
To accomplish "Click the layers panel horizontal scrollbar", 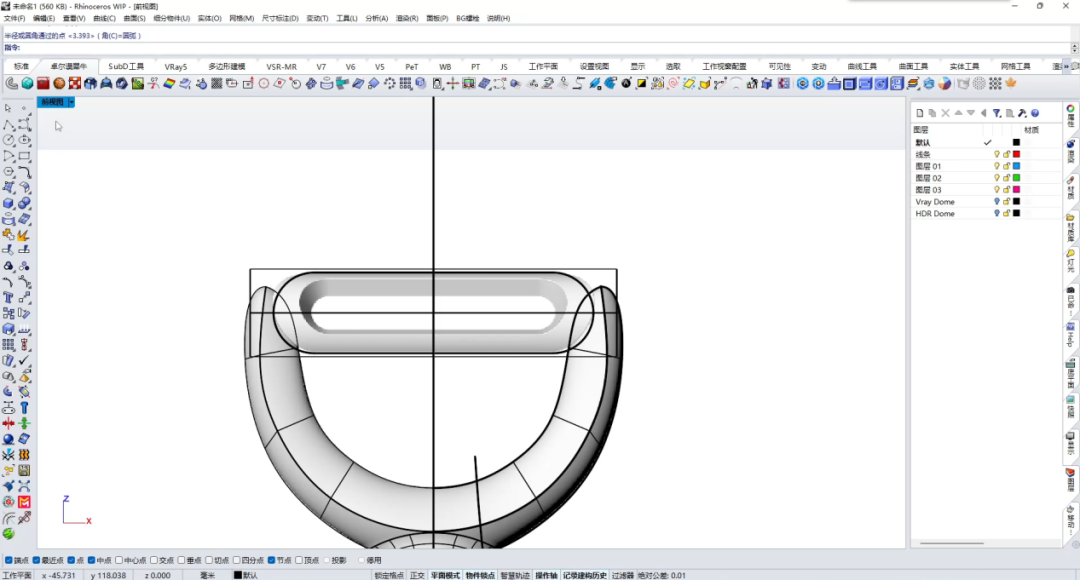I will [x=952, y=543].
